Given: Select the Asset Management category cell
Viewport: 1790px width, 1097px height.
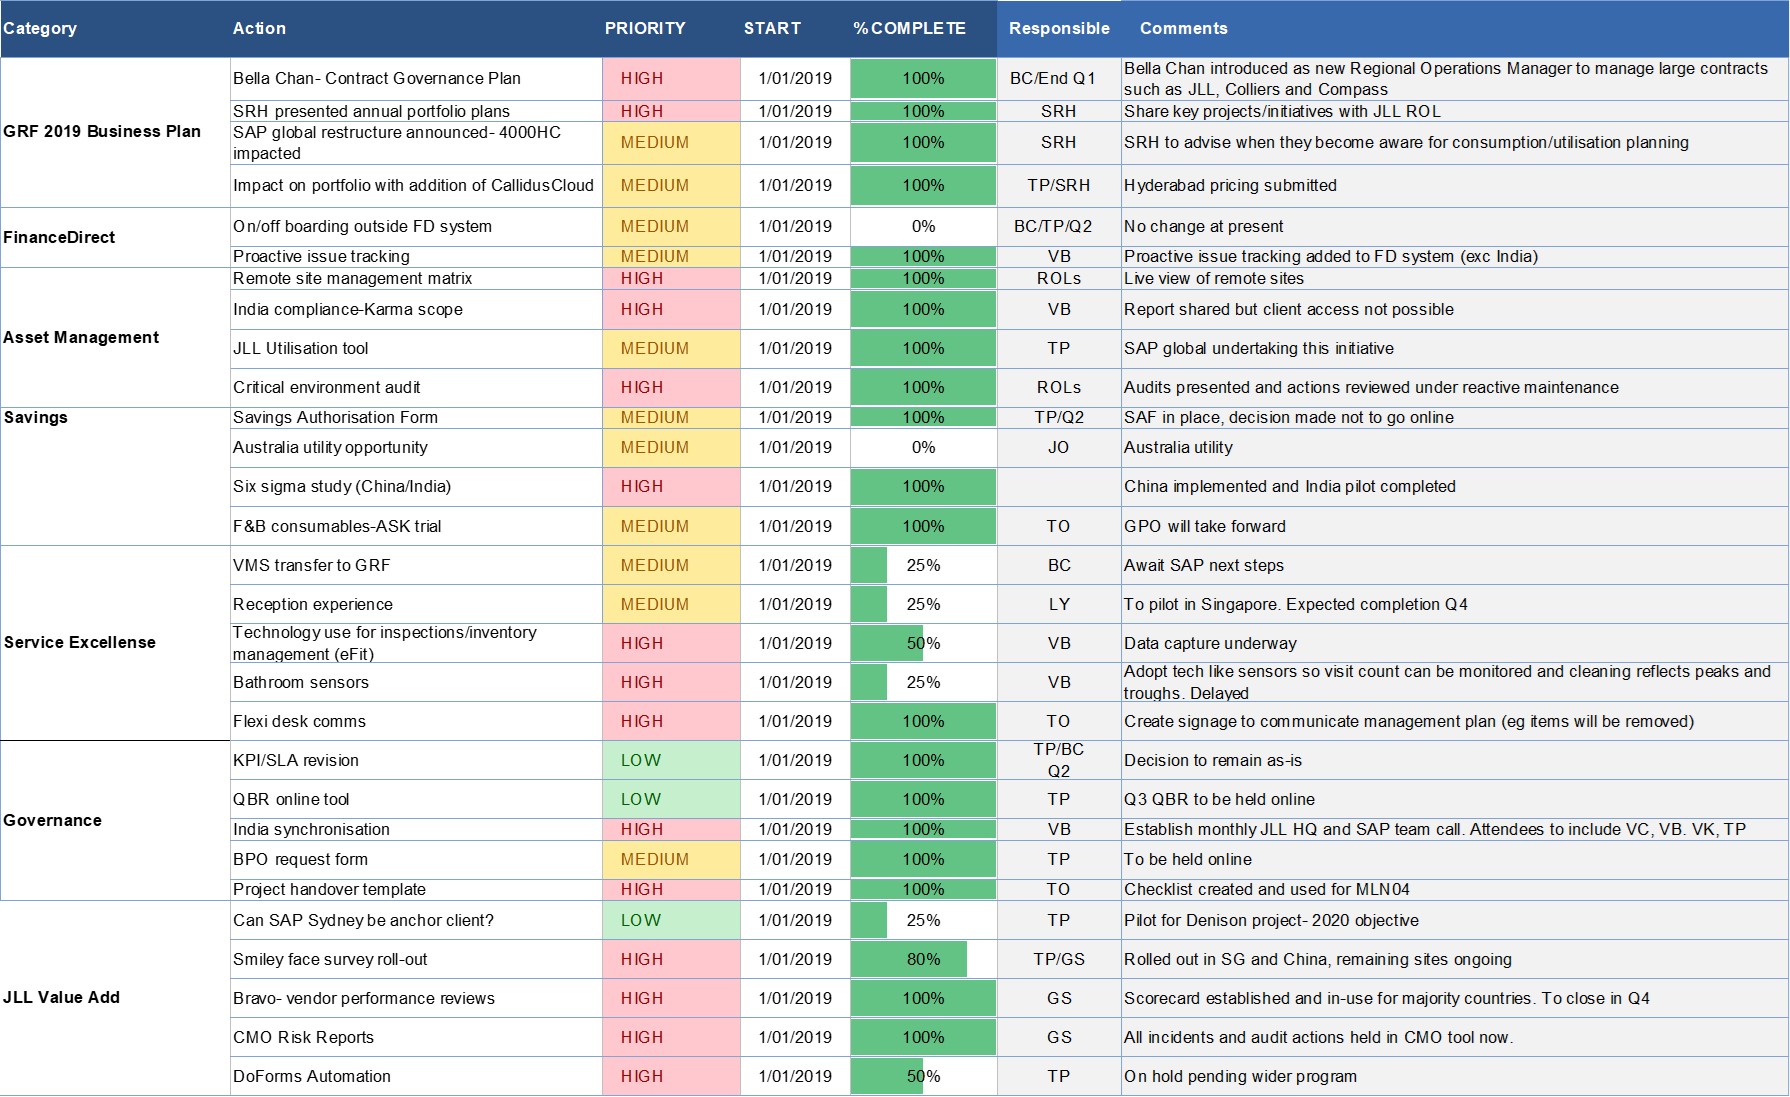Looking at the screenshot, I should coord(115,337).
